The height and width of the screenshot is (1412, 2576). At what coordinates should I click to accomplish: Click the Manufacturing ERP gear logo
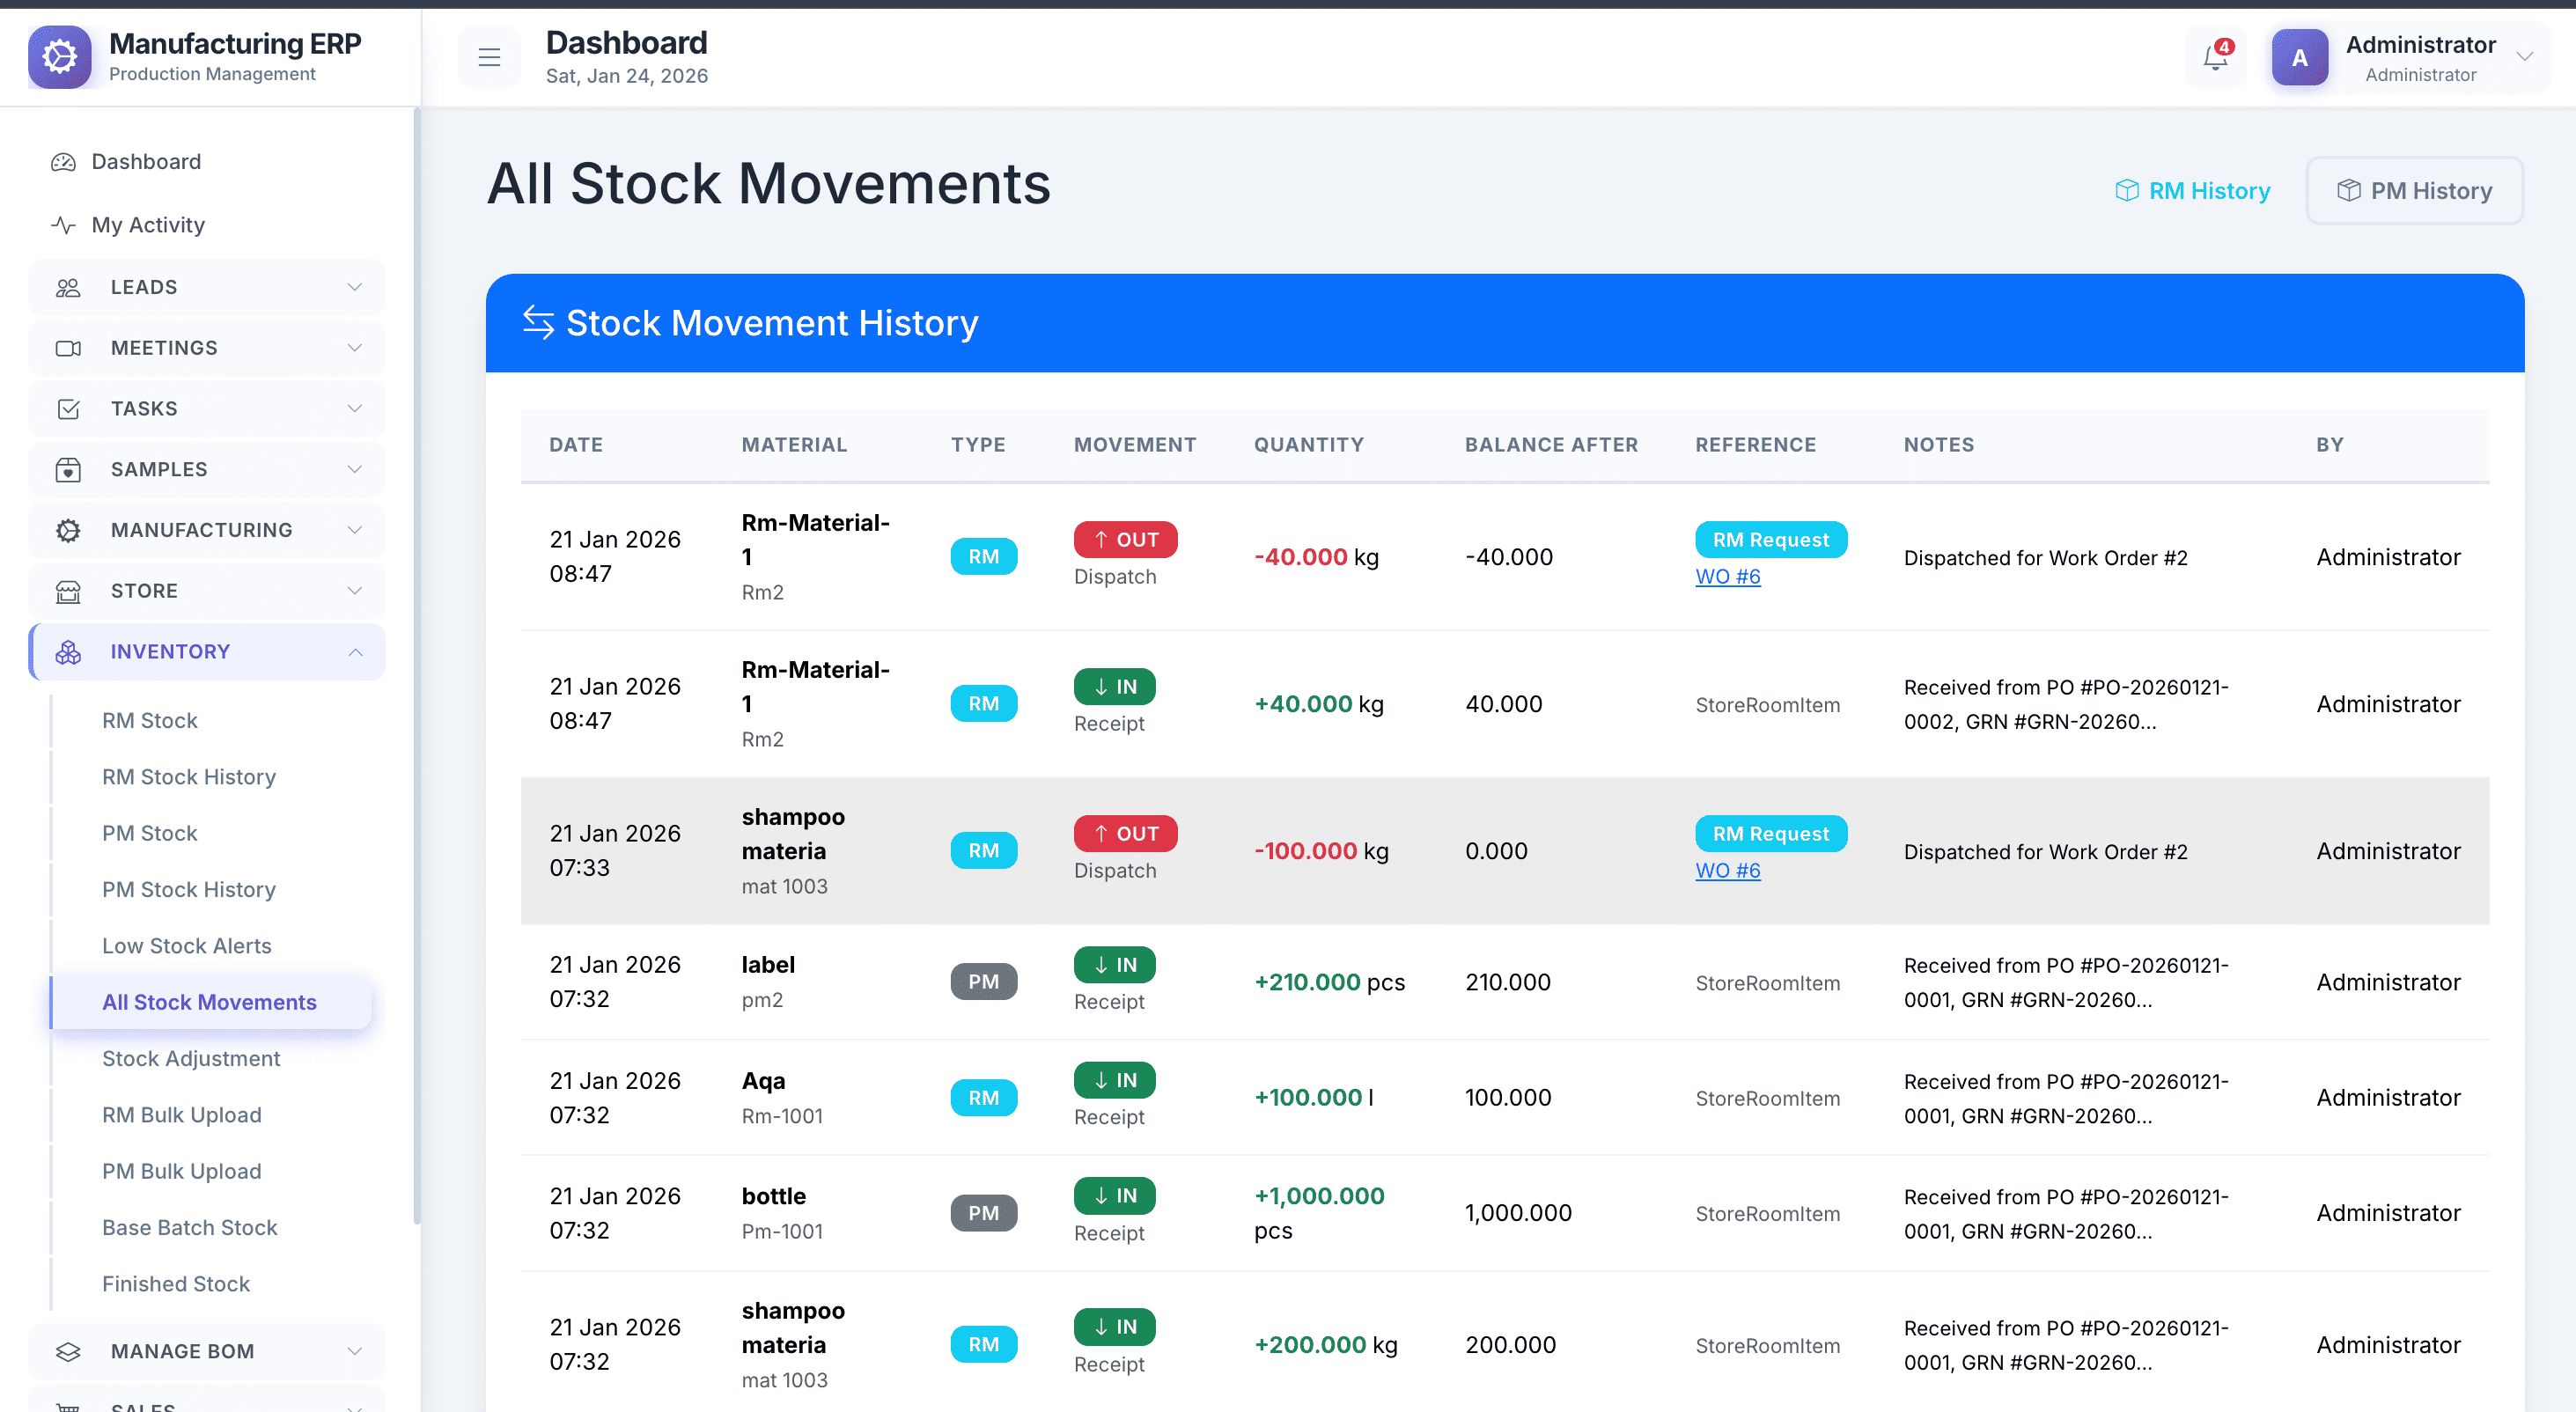click(60, 57)
